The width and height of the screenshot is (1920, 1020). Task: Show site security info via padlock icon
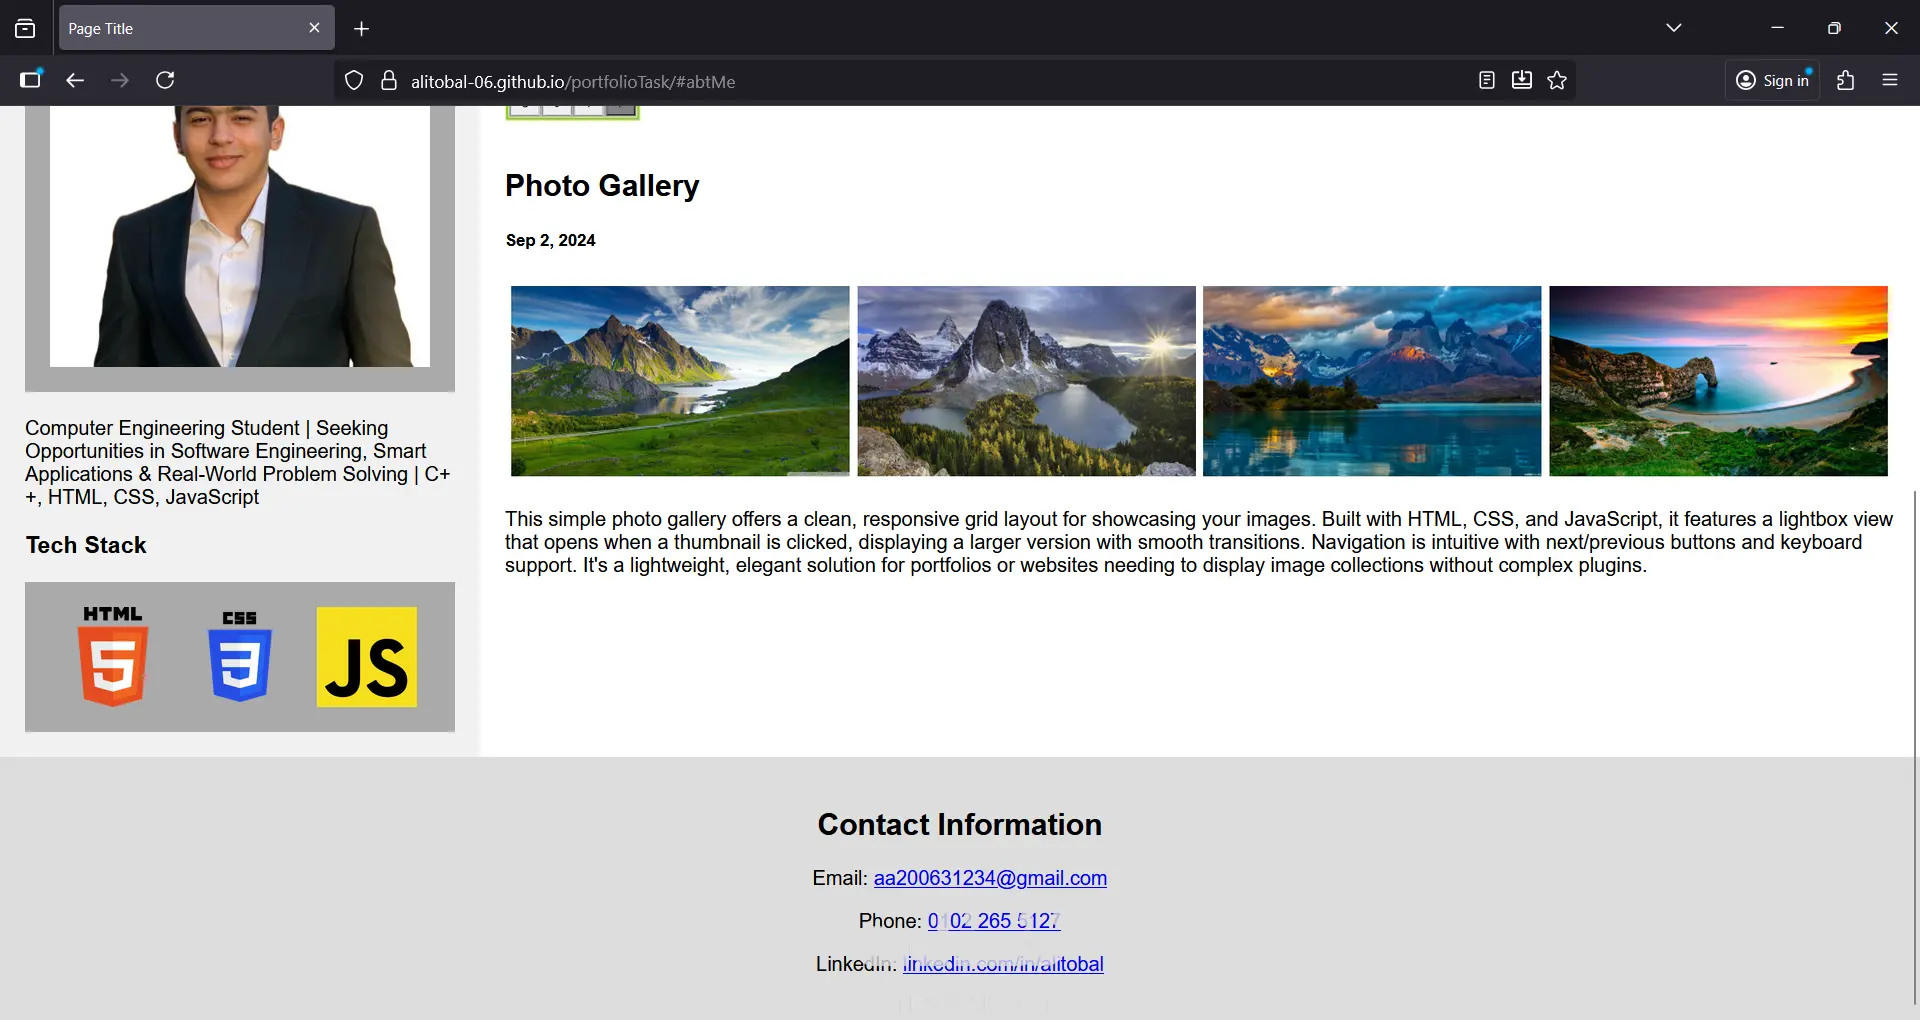pos(389,81)
